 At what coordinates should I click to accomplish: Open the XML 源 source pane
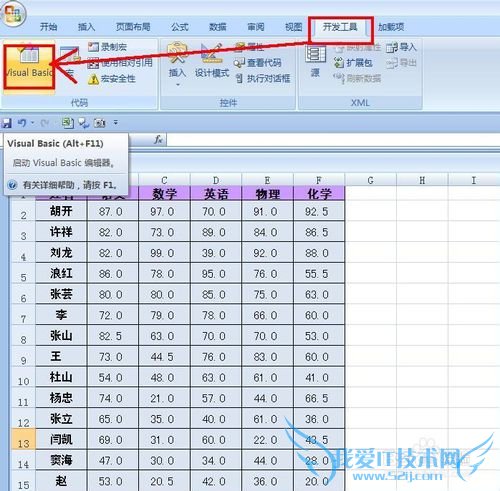coord(315,62)
